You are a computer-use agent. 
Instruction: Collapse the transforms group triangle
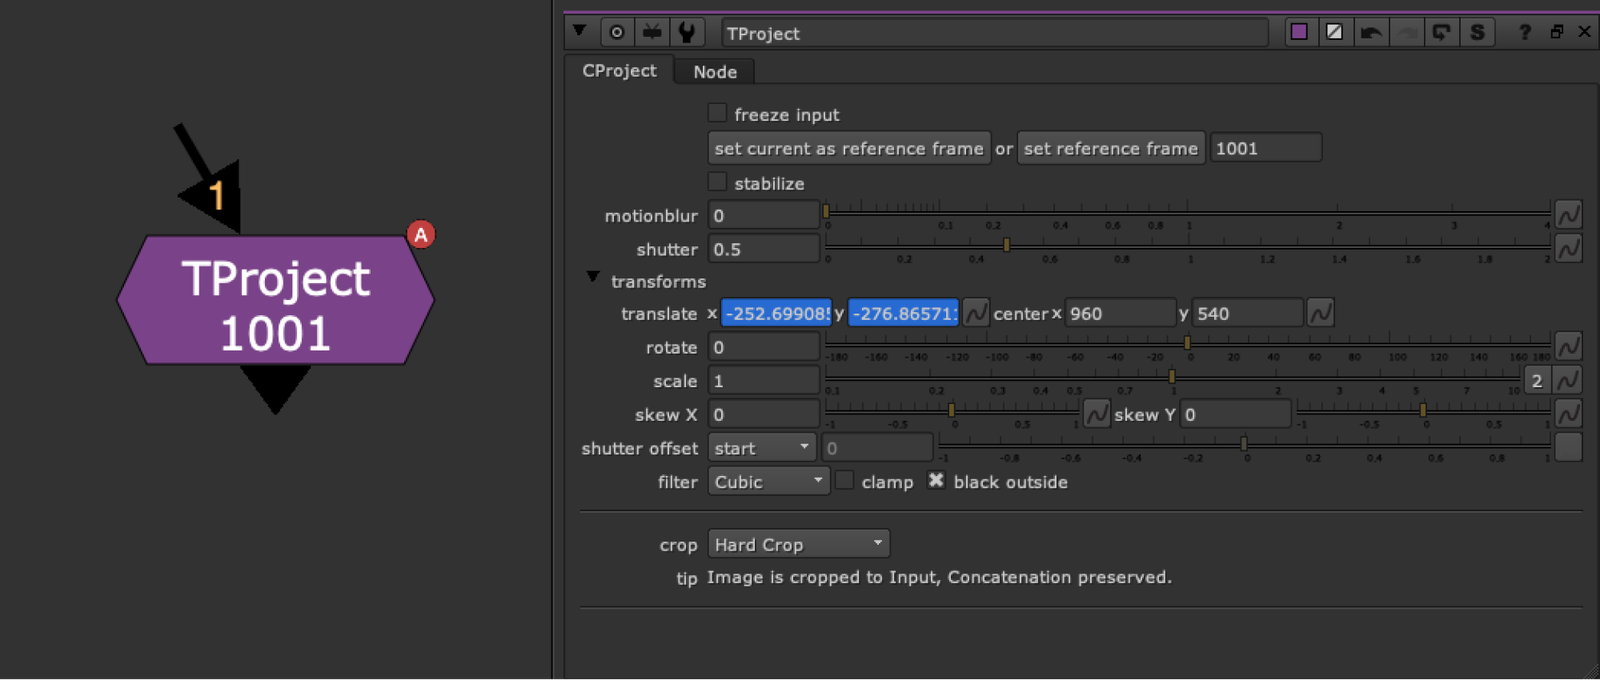(x=593, y=277)
